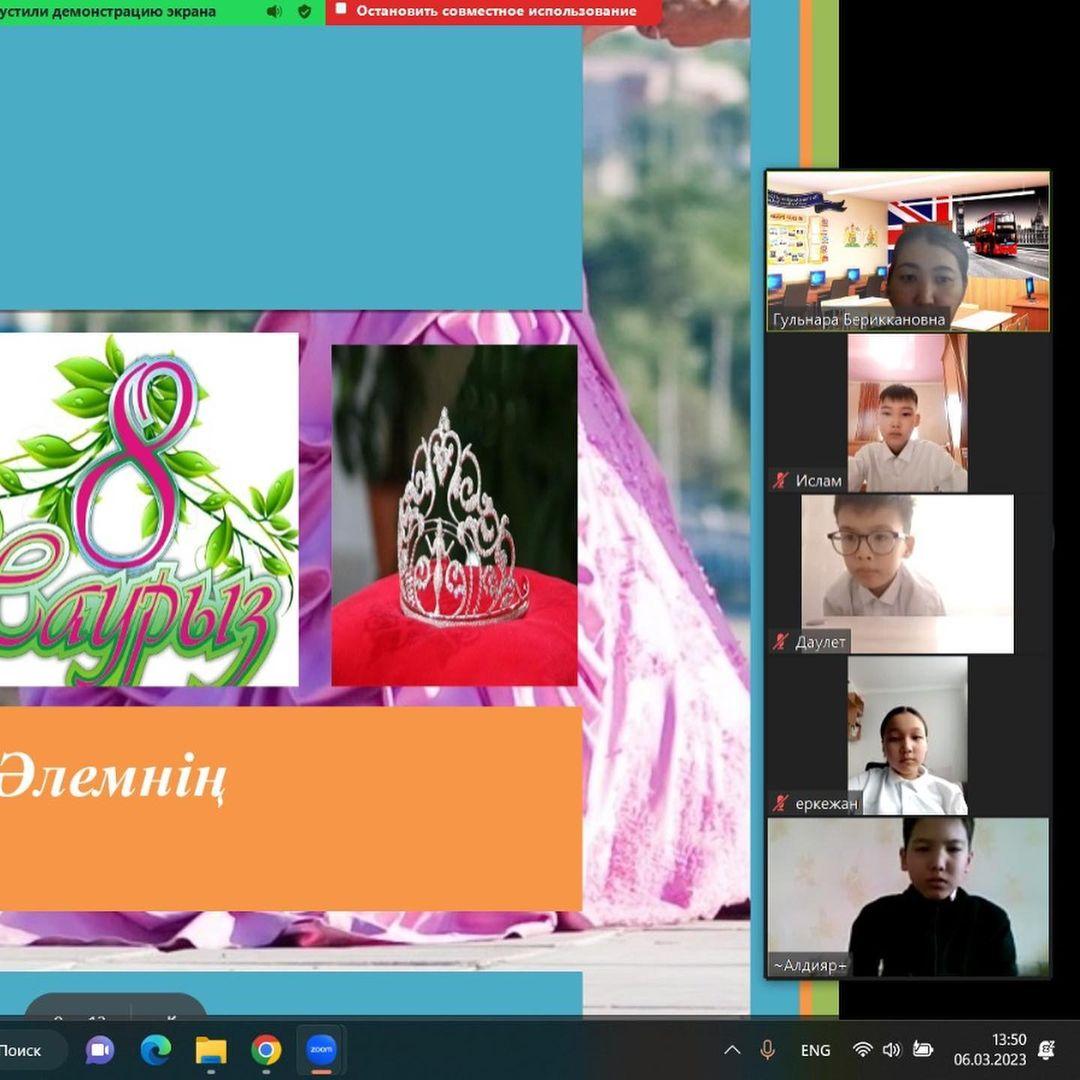Switch the ENG input language indicator
Image resolution: width=1080 pixels, height=1080 pixels.
816,1050
